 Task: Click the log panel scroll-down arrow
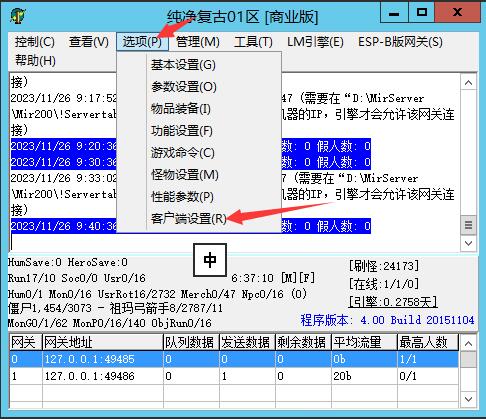[468, 243]
